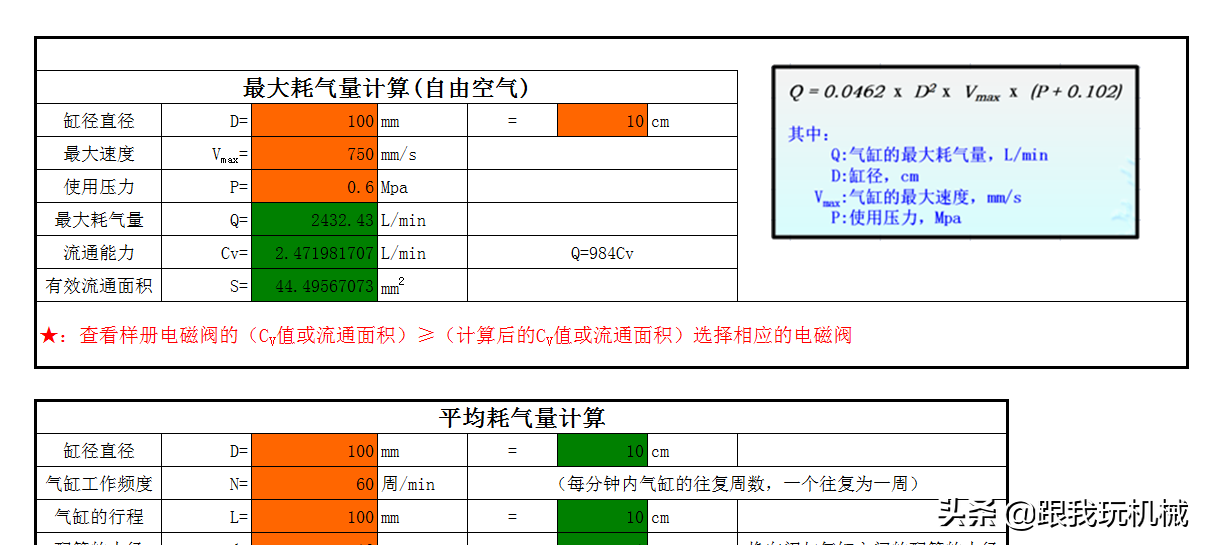Select the green 2.471981707 Cv cell
This screenshot has width=1205, height=545.
pos(314,253)
